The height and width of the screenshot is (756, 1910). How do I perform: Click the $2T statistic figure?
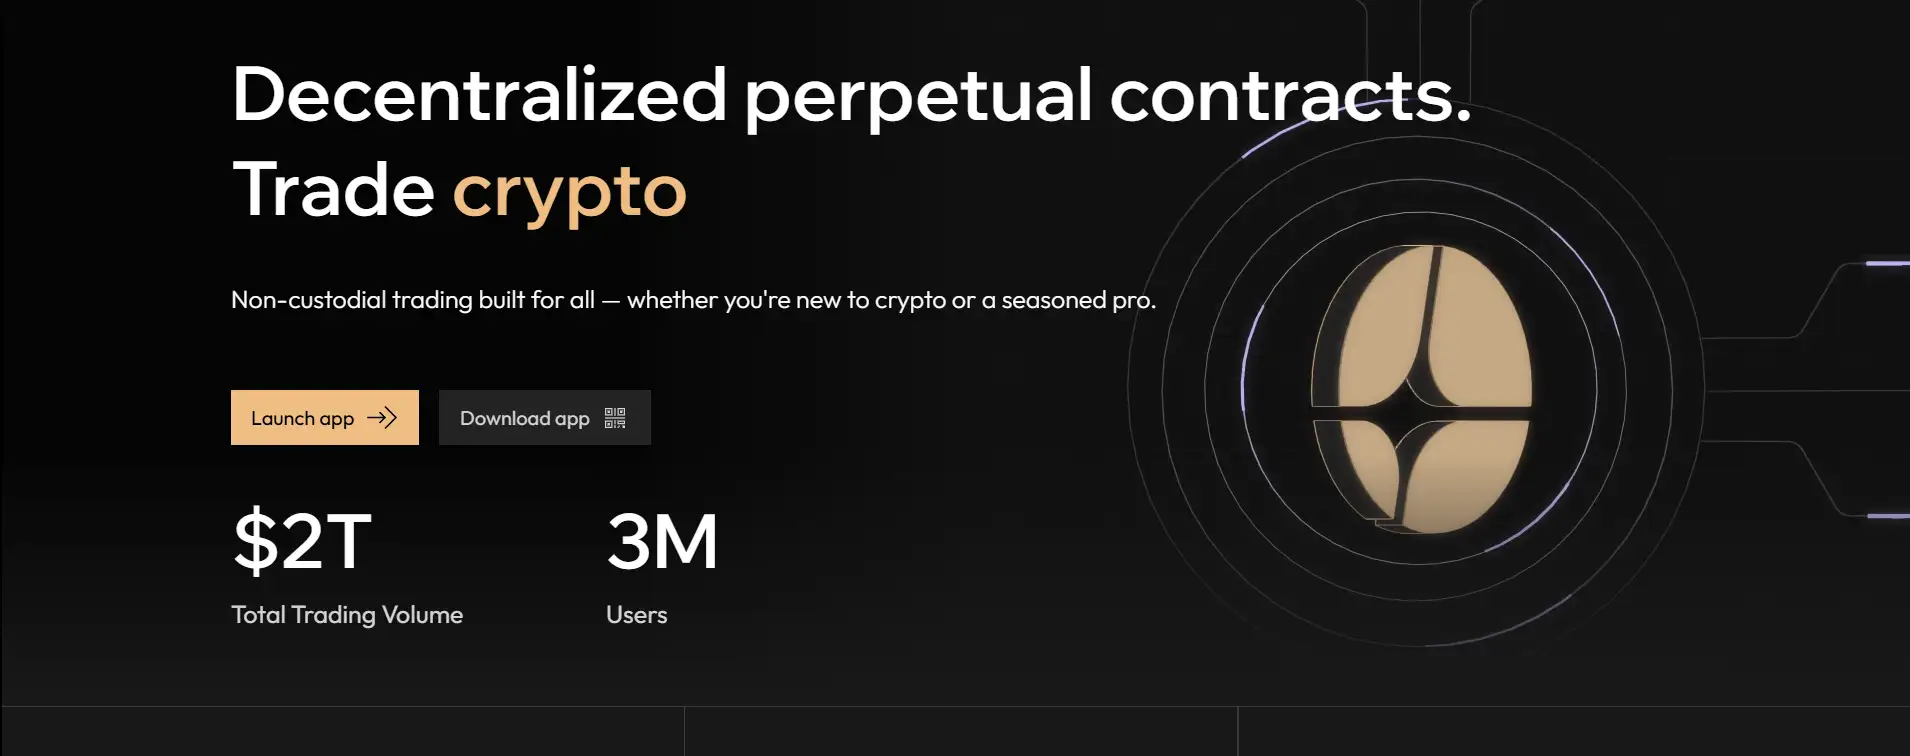pos(302,541)
